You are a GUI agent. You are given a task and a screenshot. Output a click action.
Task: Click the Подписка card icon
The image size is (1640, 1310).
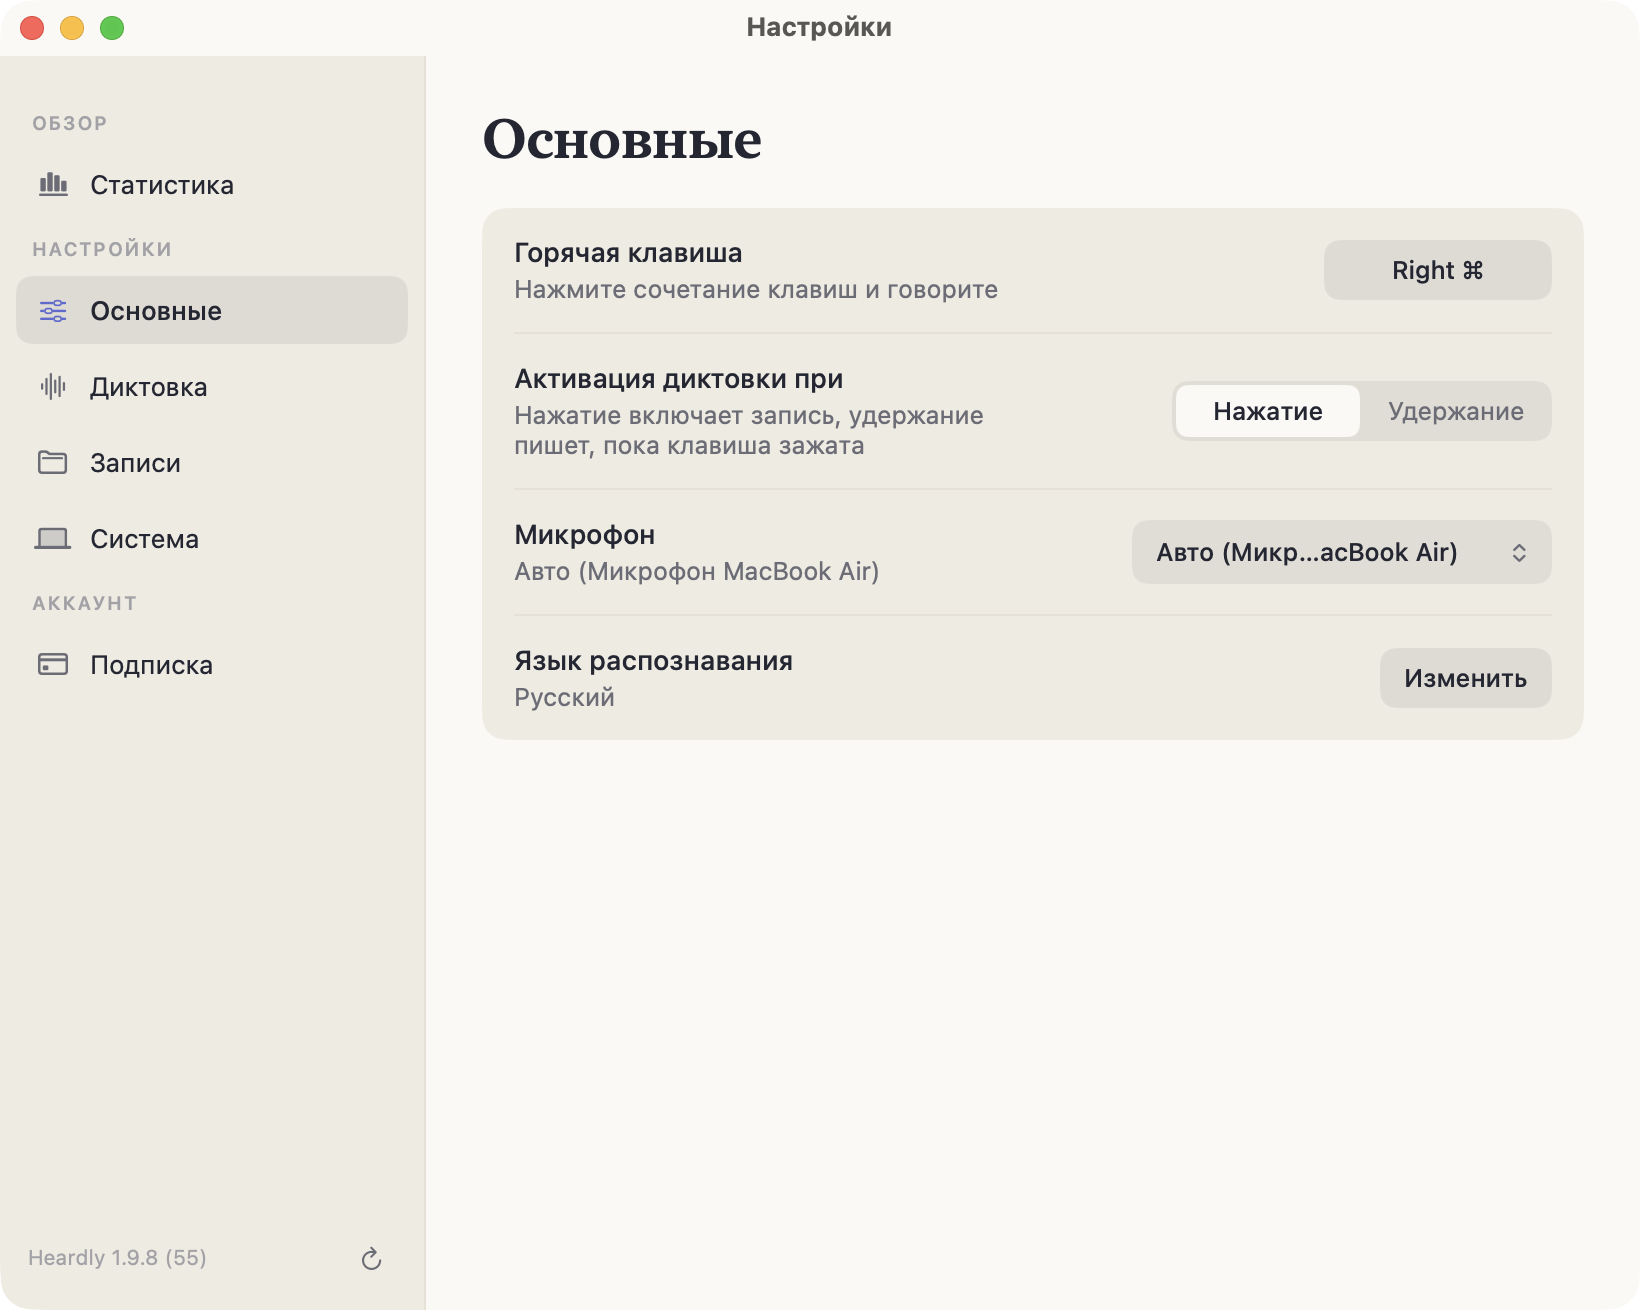pyautogui.click(x=53, y=664)
